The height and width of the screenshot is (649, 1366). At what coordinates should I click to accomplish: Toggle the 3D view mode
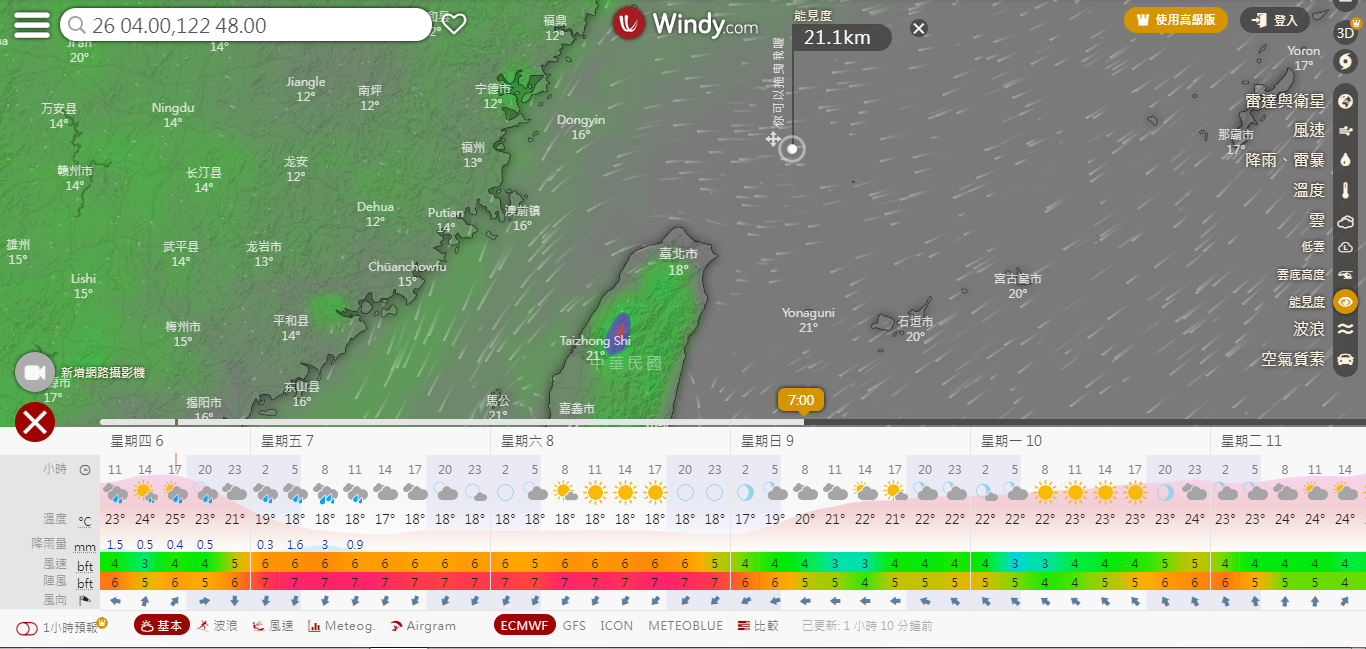tap(1345, 31)
